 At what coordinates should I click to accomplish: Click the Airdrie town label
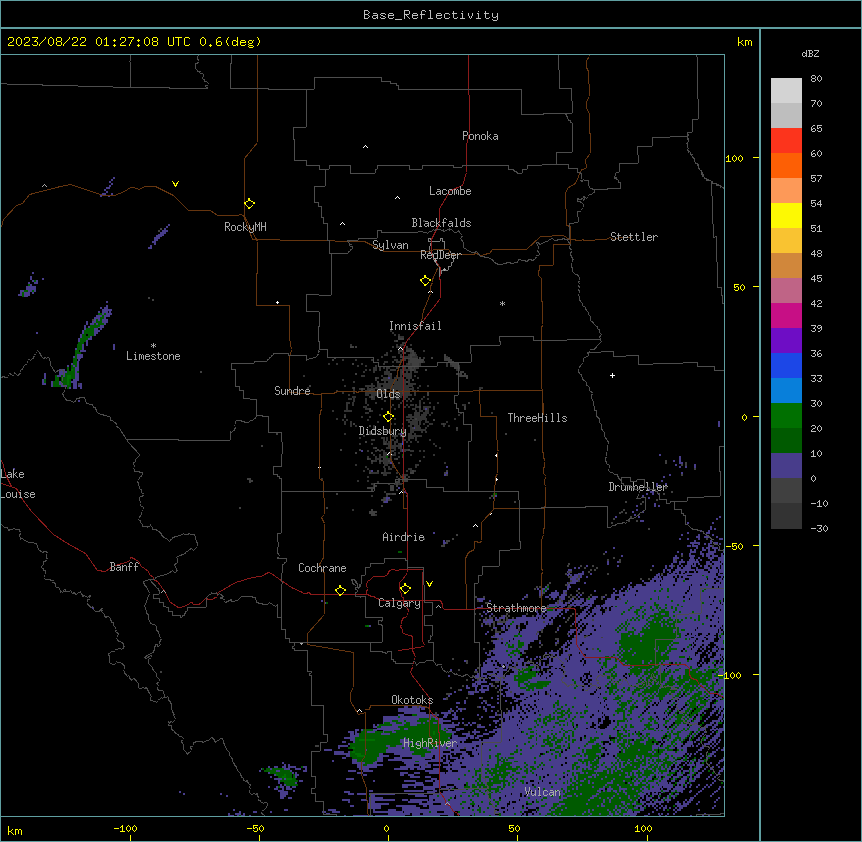404,537
